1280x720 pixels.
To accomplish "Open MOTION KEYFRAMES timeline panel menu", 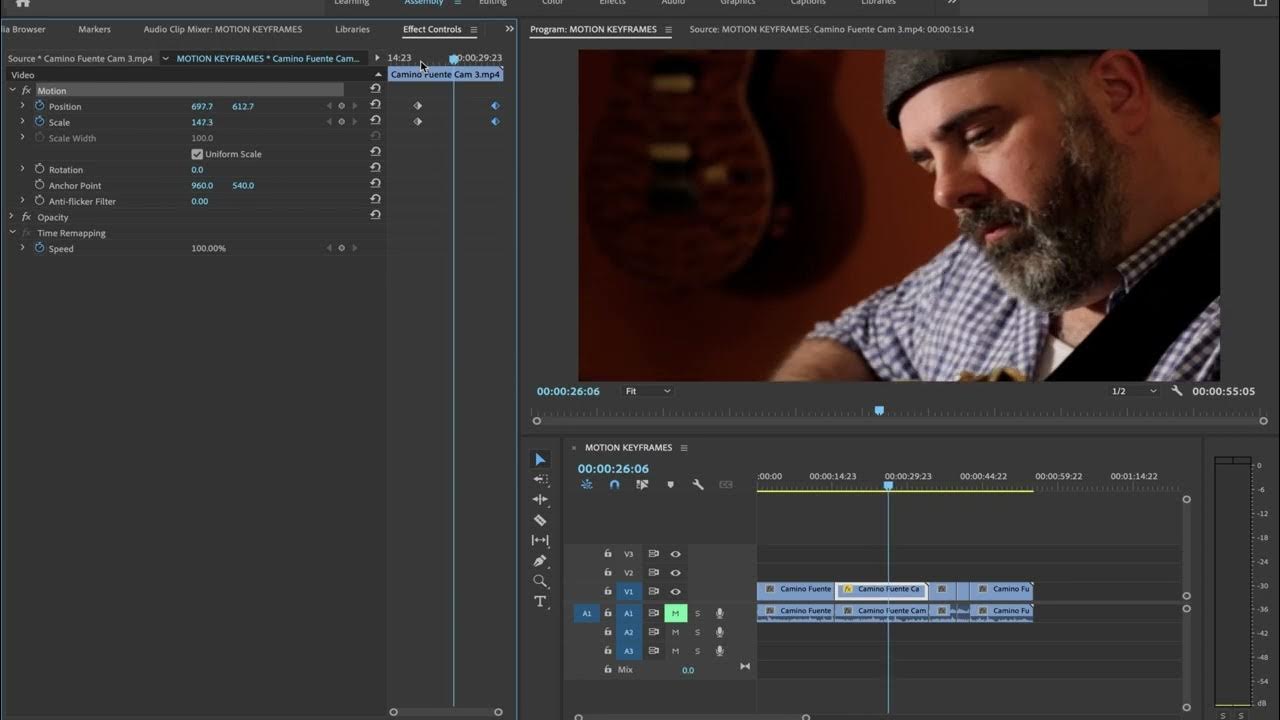I will click(x=684, y=448).
